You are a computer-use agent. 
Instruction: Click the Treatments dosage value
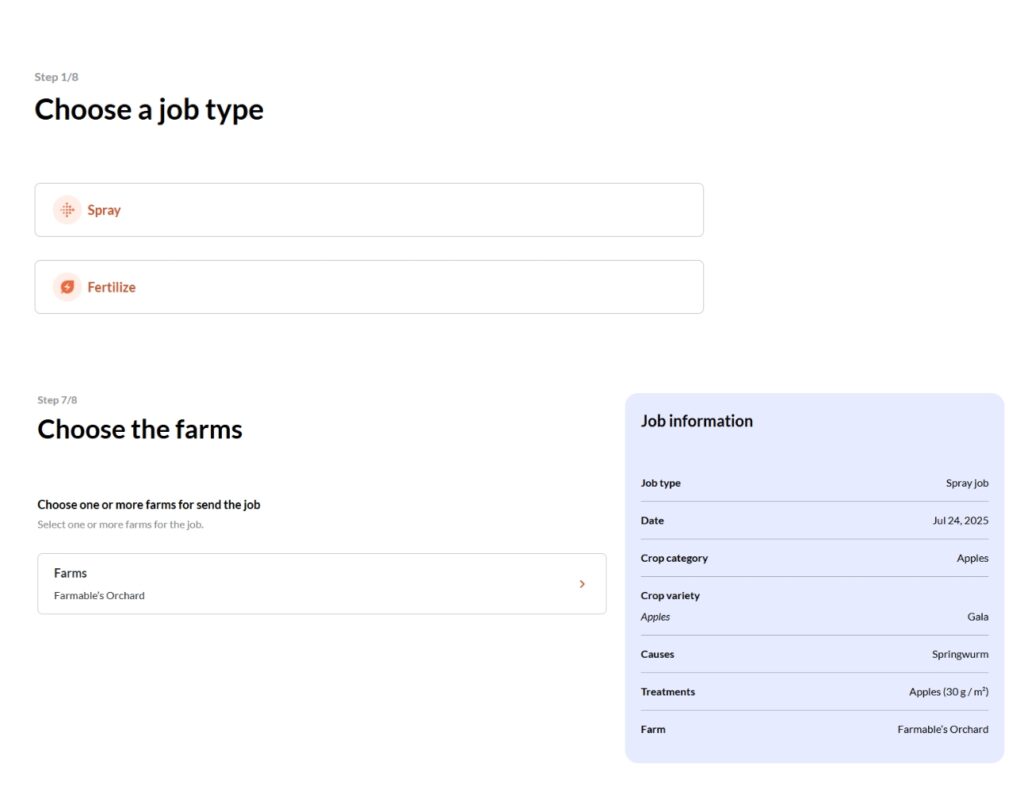[949, 692]
